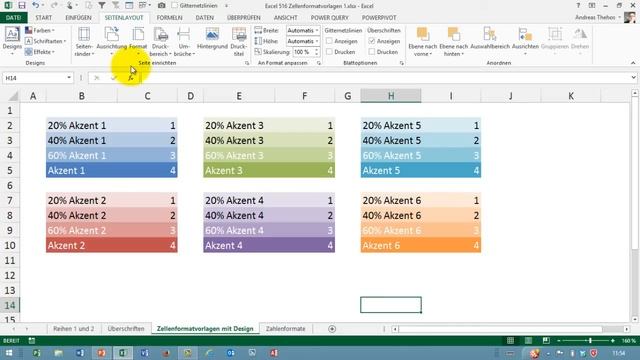640x360 pixels.
Task: Open the Windows Start button
Action: (x=9, y=353)
